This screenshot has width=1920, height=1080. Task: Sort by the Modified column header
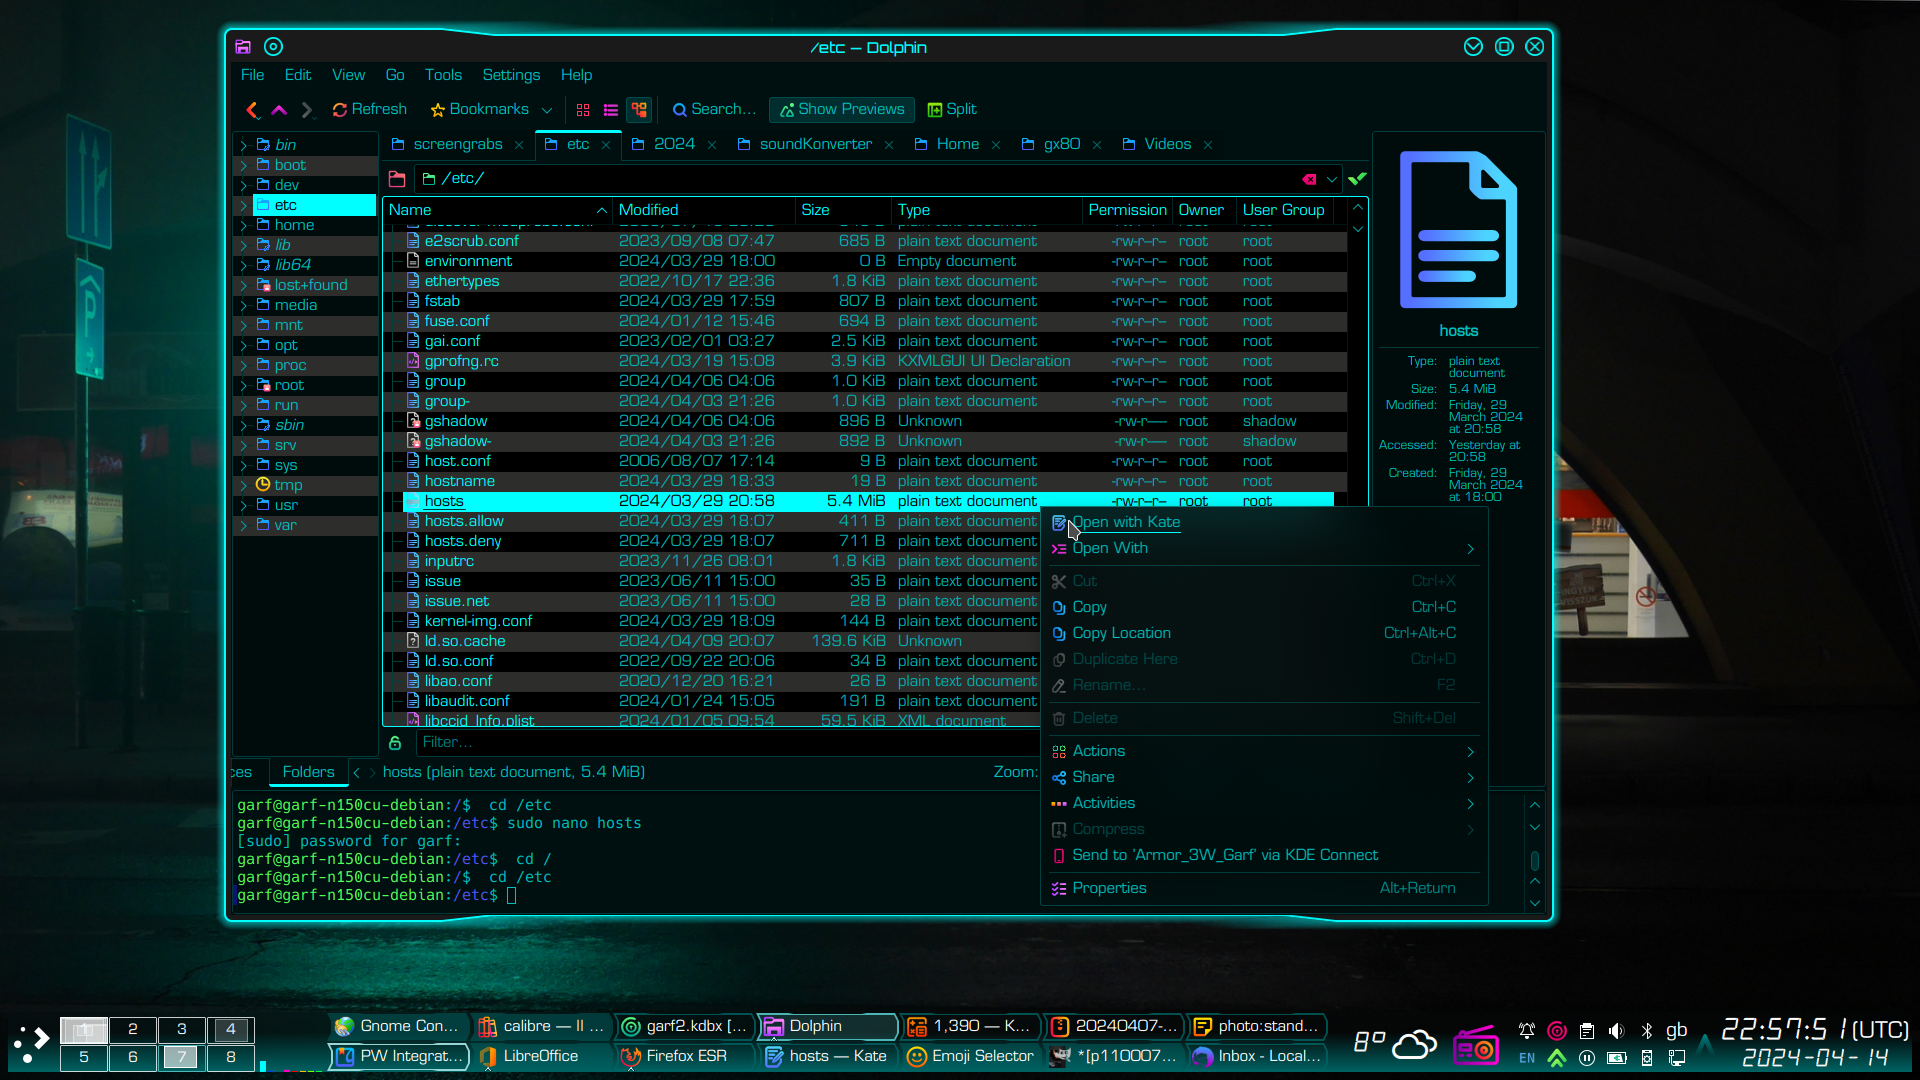click(x=704, y=210)
